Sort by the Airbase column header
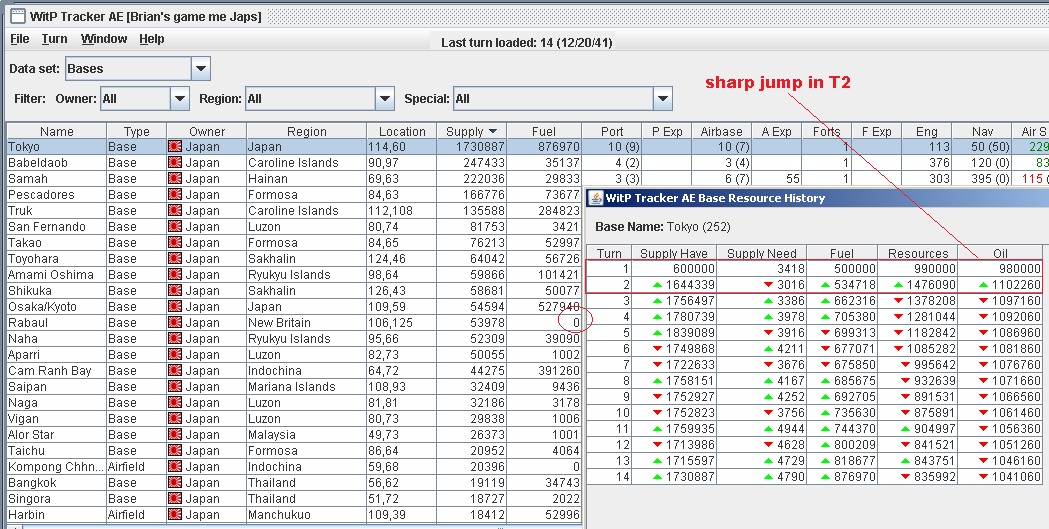Screen dimensions: 1049x529 pos(721,131)
